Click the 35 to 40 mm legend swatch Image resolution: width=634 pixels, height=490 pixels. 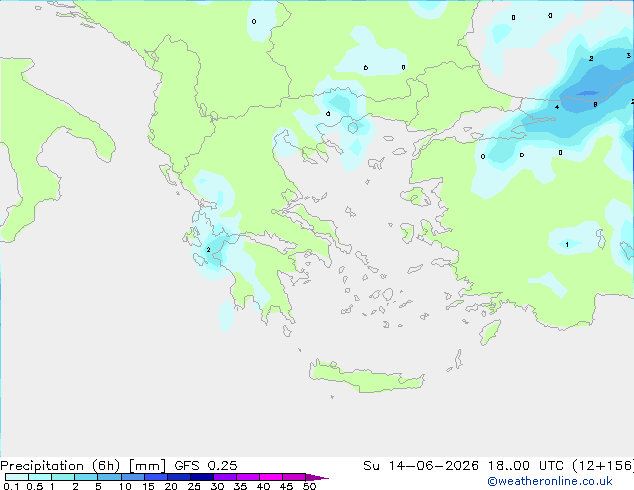click(x=247, y=477)
